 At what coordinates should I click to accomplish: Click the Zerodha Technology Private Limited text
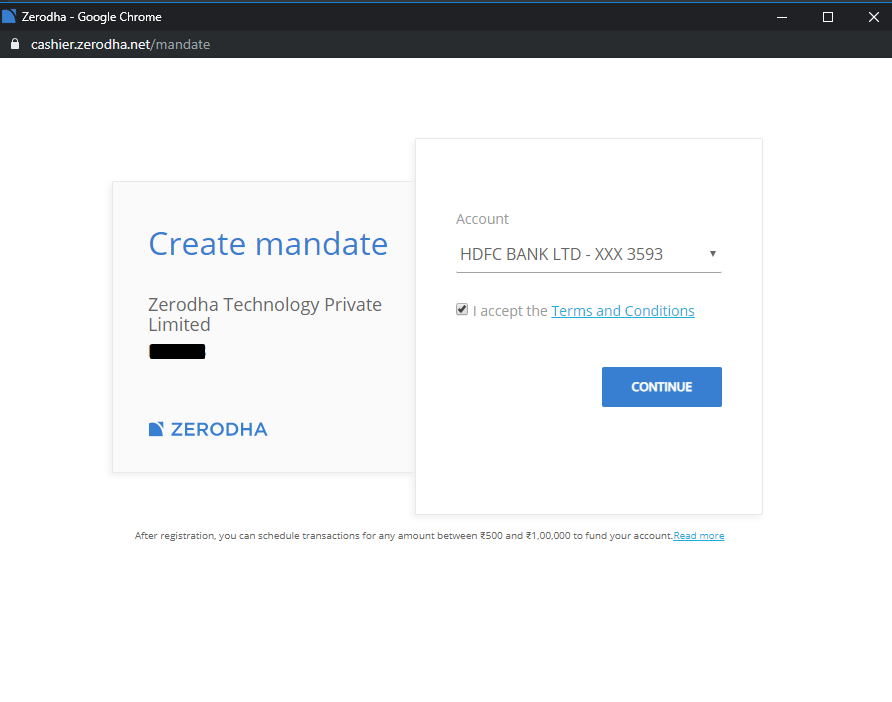pos(265,314)
